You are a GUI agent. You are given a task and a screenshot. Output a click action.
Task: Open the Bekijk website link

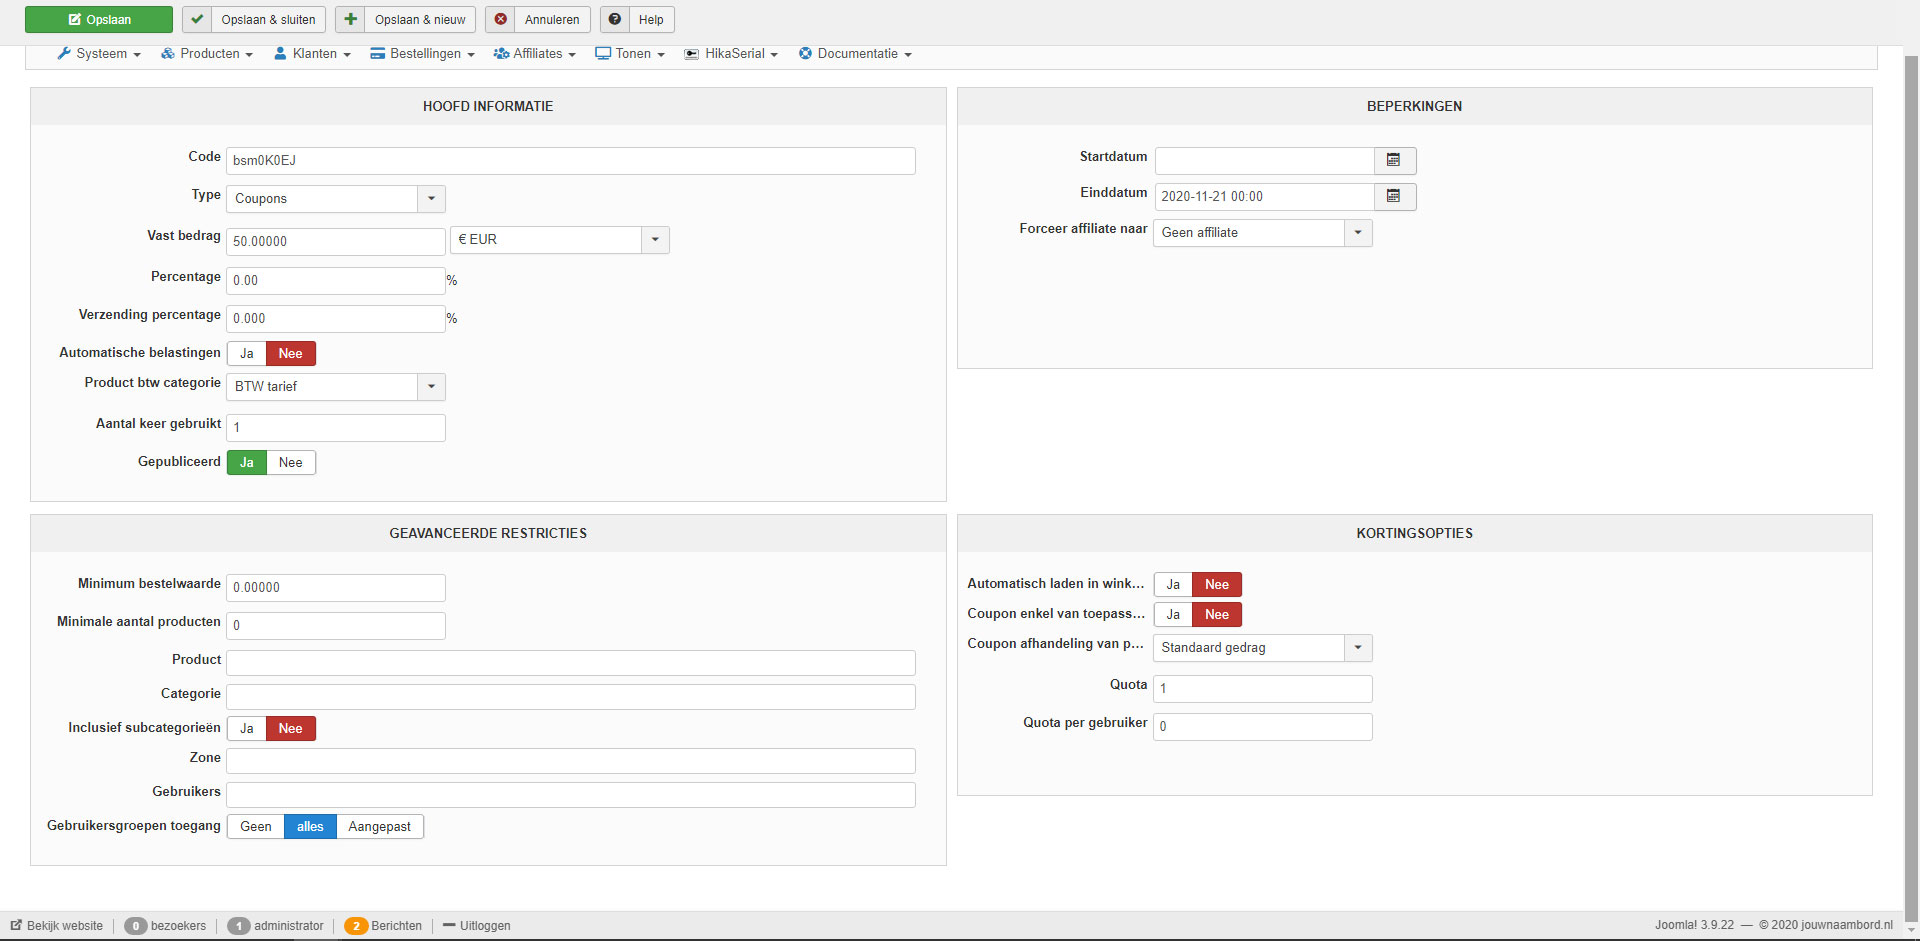(x=57, y=926)
